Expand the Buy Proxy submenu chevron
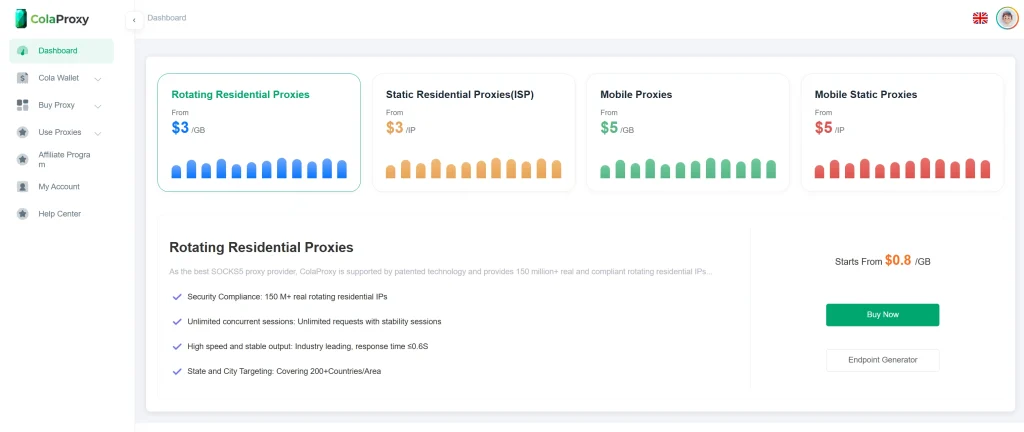This screenshot has height=432, width=1024. click(97, 106)
